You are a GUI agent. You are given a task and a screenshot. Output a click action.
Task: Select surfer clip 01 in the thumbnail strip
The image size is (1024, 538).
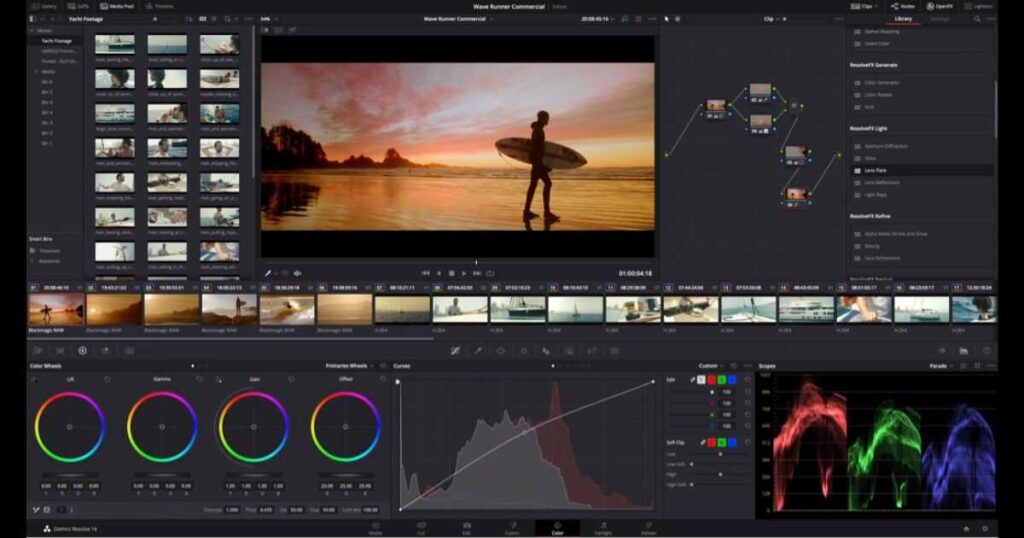tap(56, 309)
